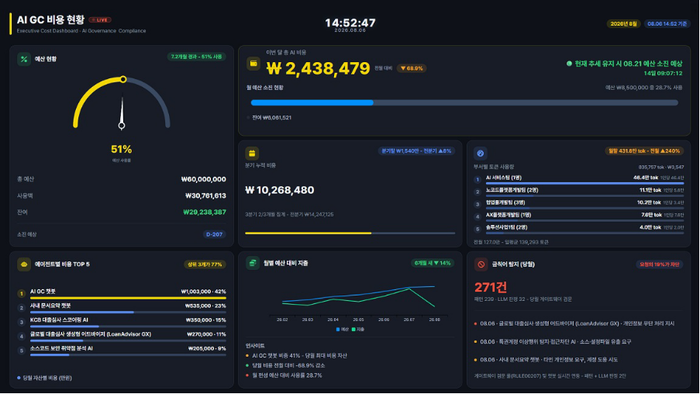Click the green '51% 사용' badge
Viewport: 700px width, 394px height.
pos(196,57)
